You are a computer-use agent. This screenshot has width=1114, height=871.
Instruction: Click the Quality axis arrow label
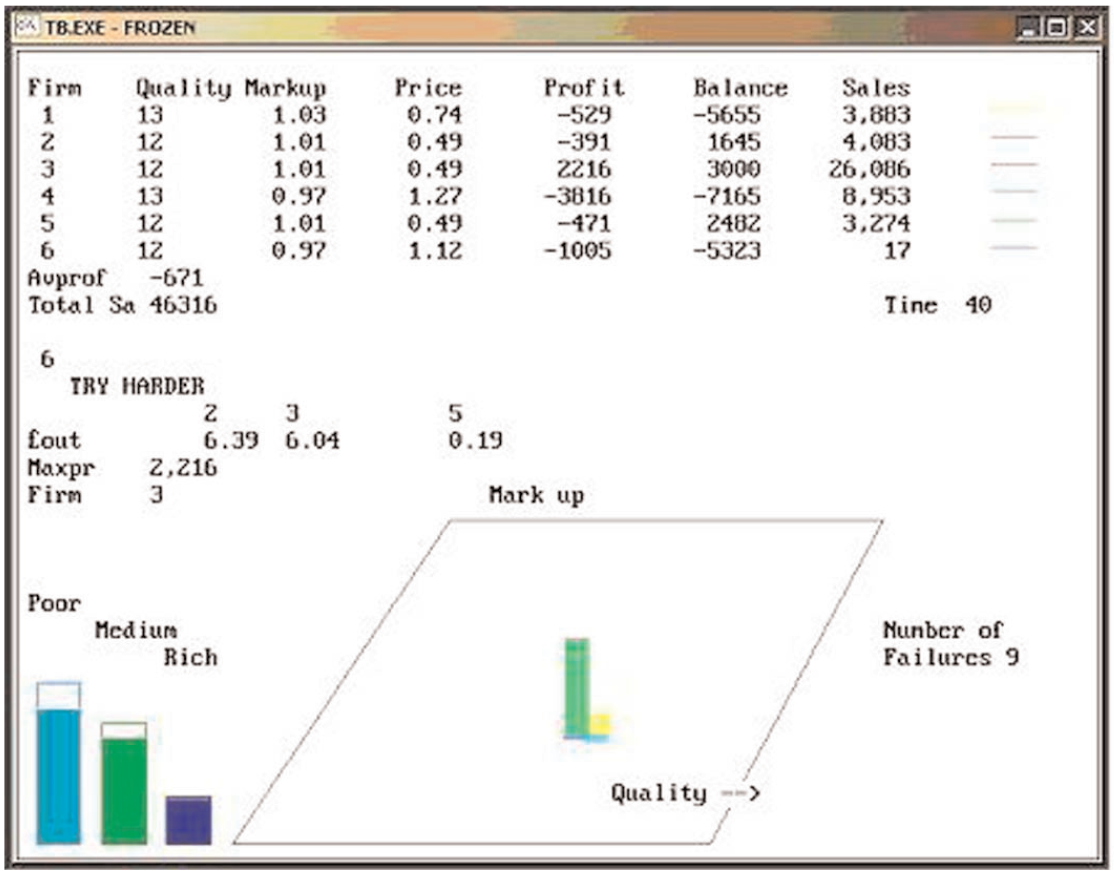[685, 793]
